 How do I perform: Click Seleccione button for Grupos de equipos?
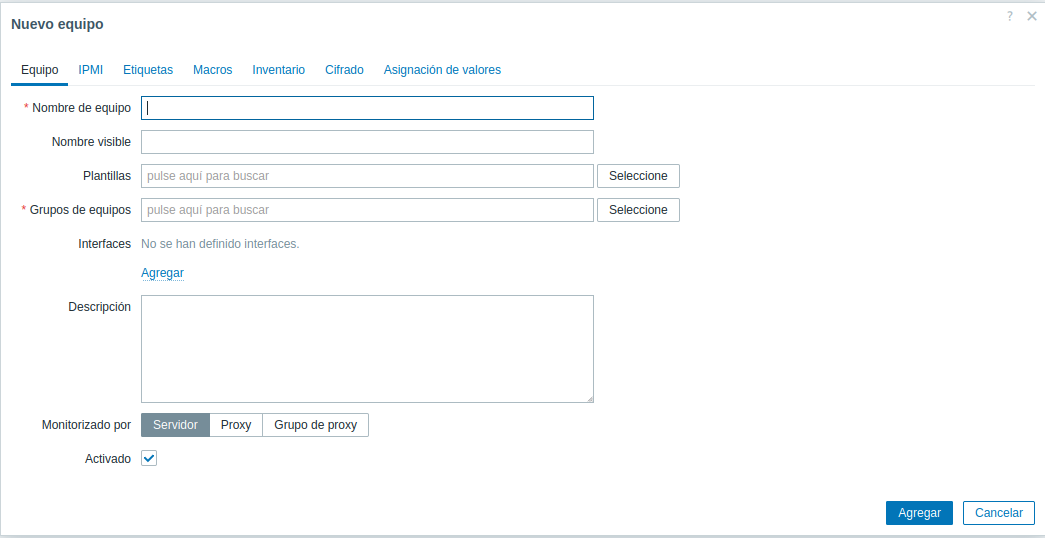pyautogui.click(x=638, y=210)
